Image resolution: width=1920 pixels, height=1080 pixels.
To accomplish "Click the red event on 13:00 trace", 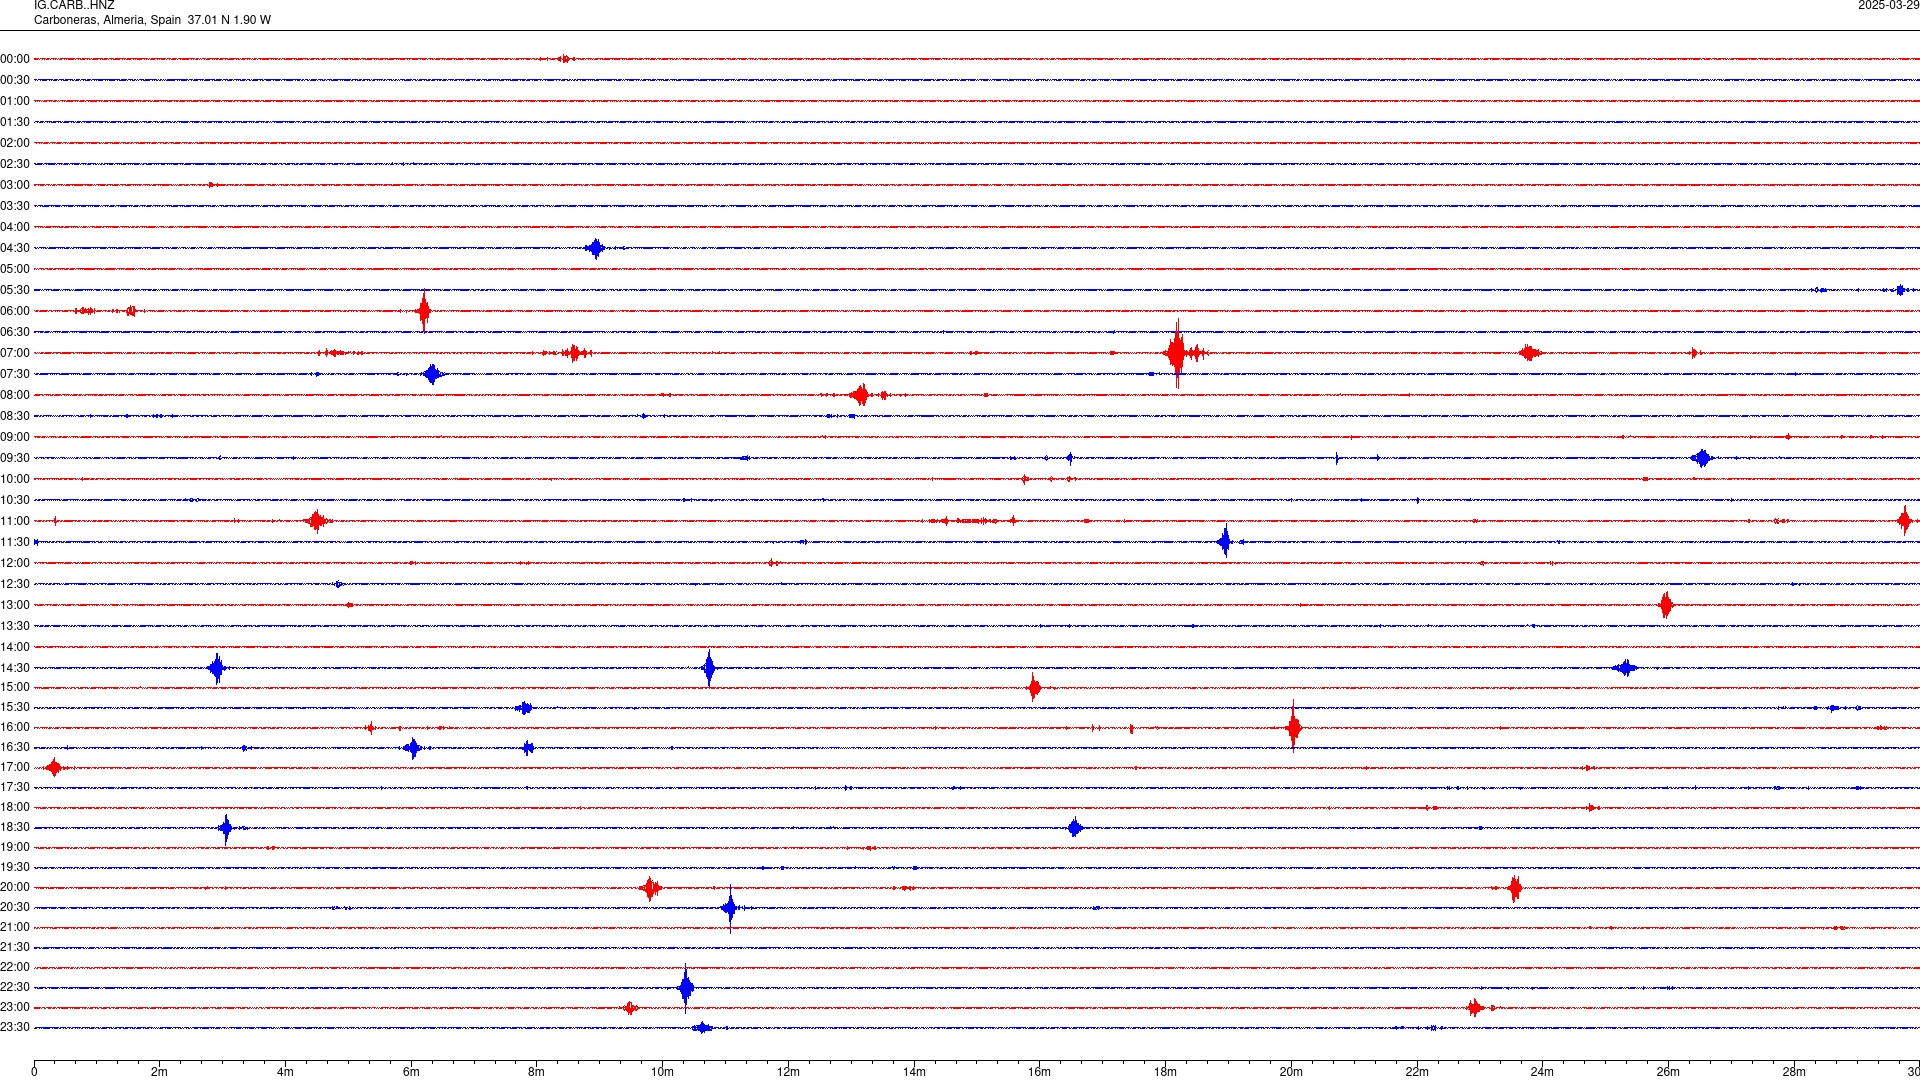I will click(1666, 605).
